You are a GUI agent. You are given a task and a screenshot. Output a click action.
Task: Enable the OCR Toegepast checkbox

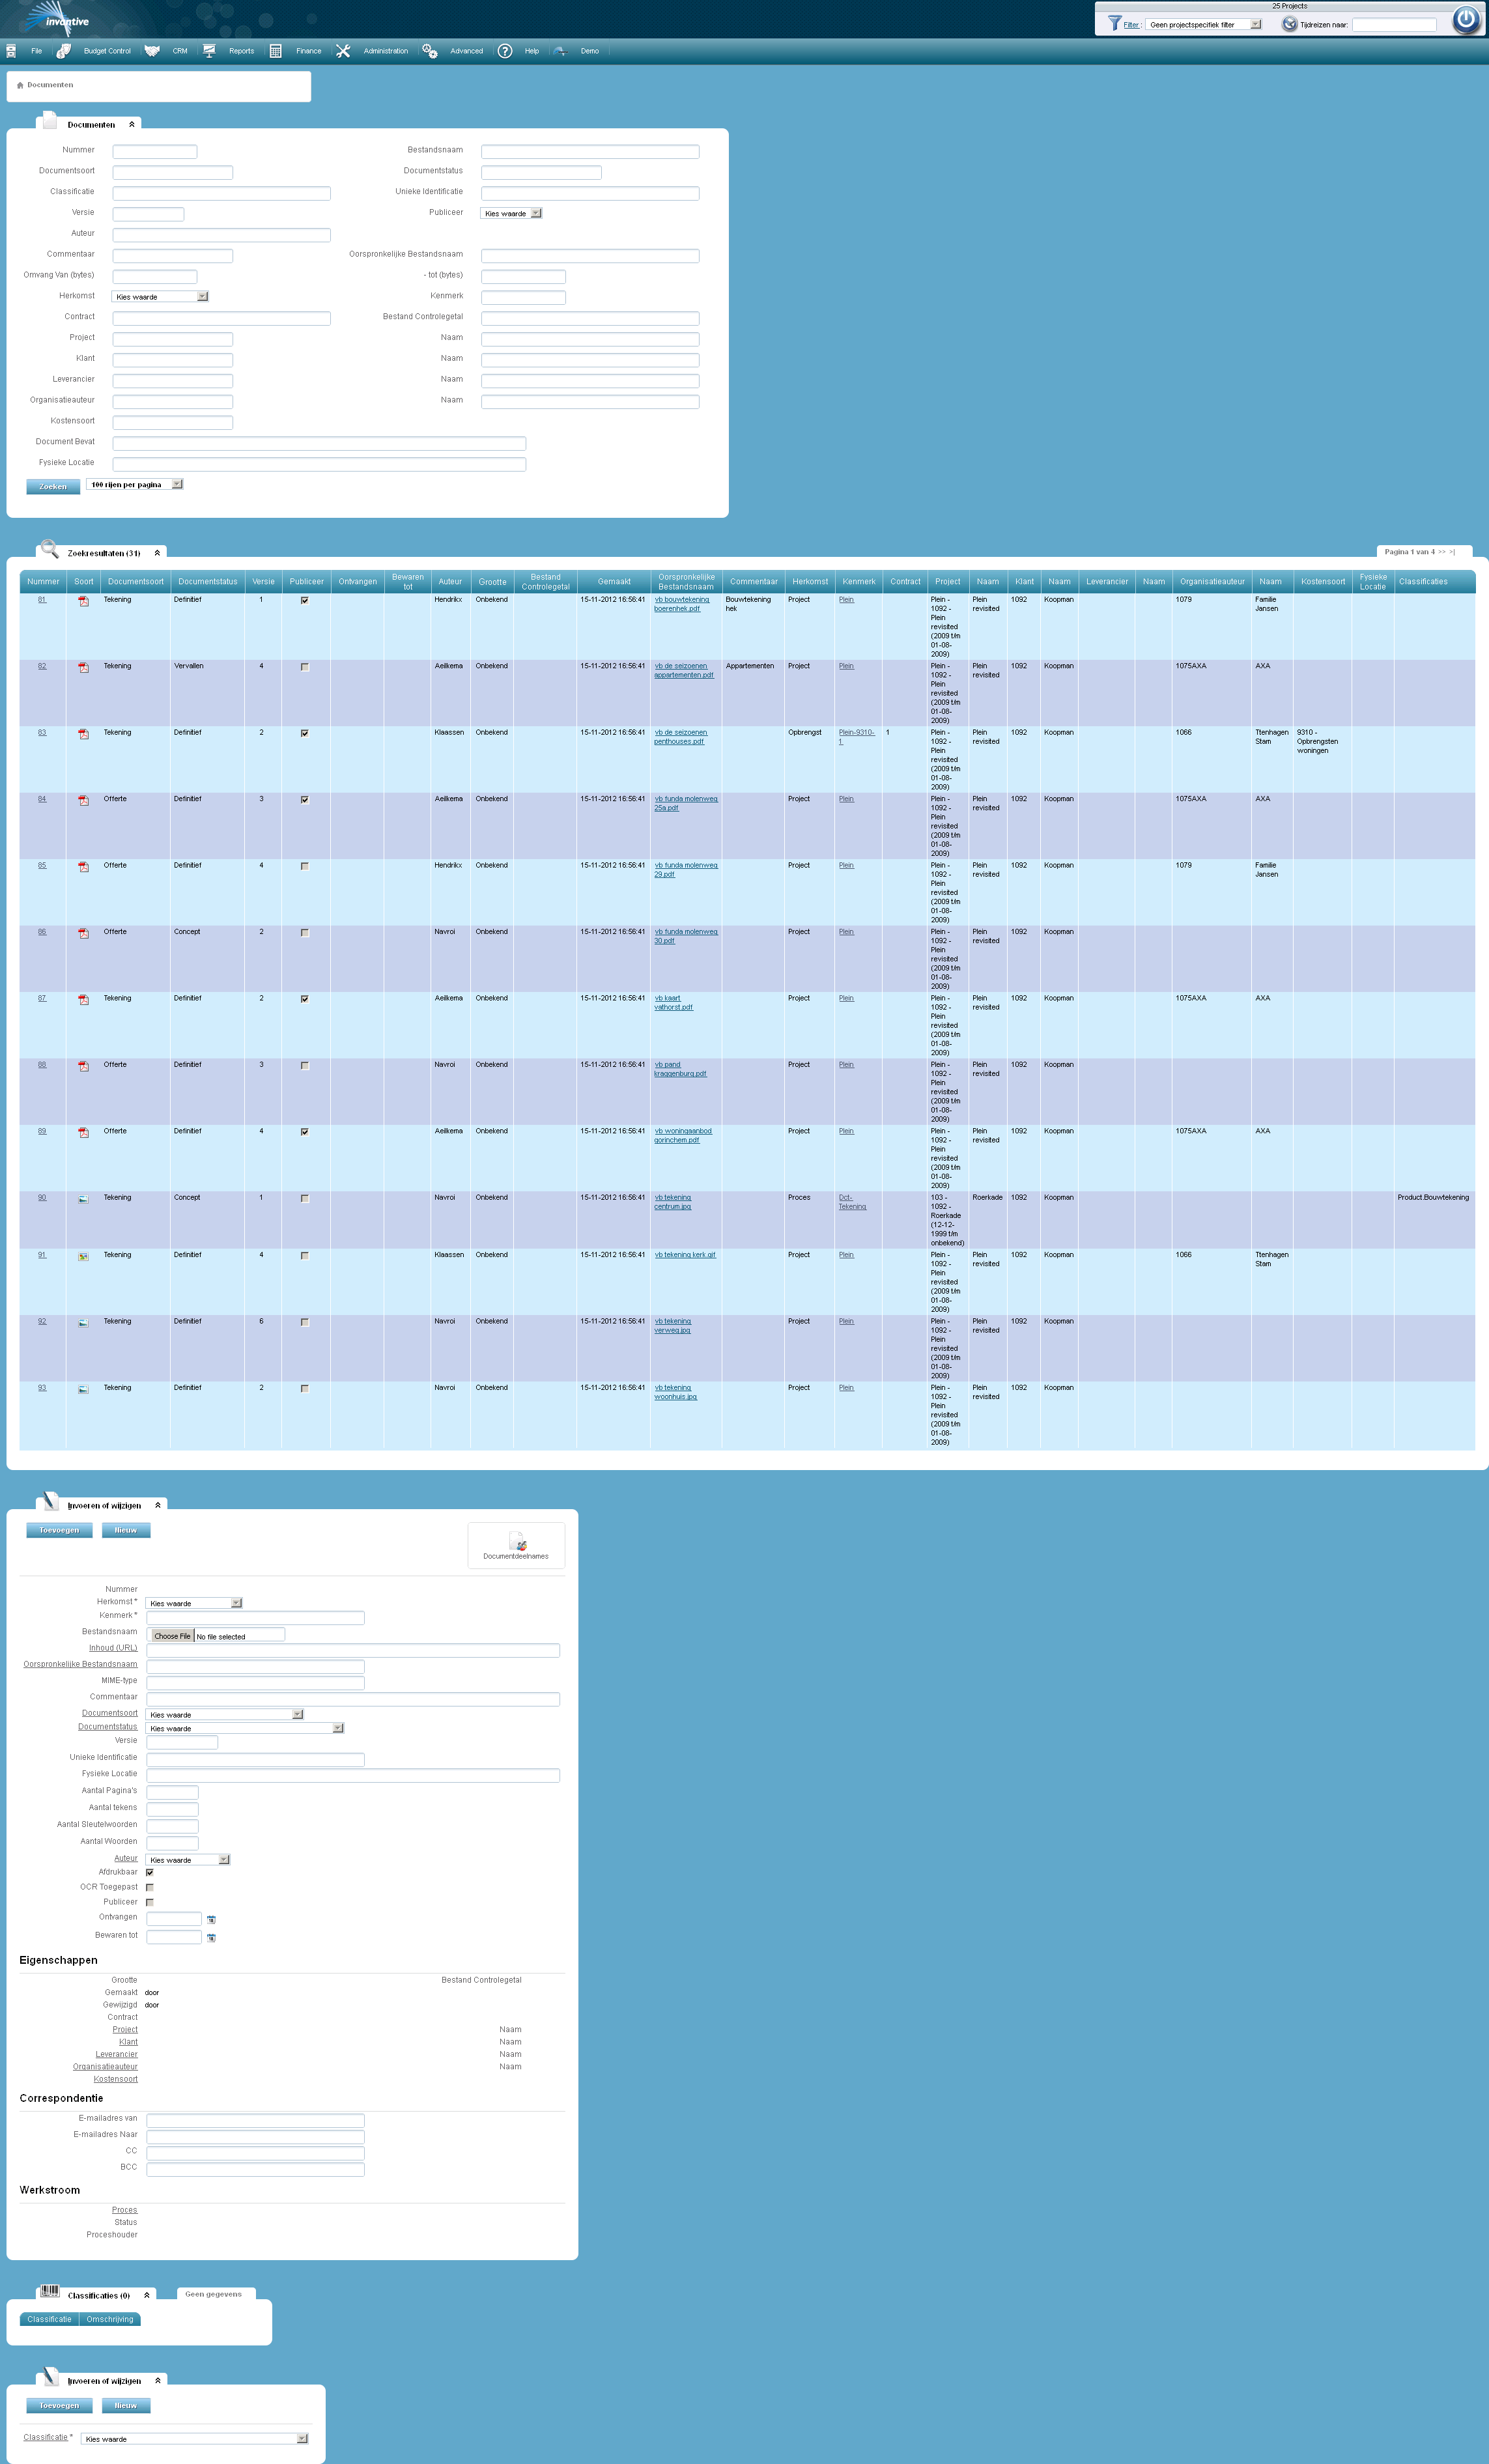click(x=150, y=1887)
